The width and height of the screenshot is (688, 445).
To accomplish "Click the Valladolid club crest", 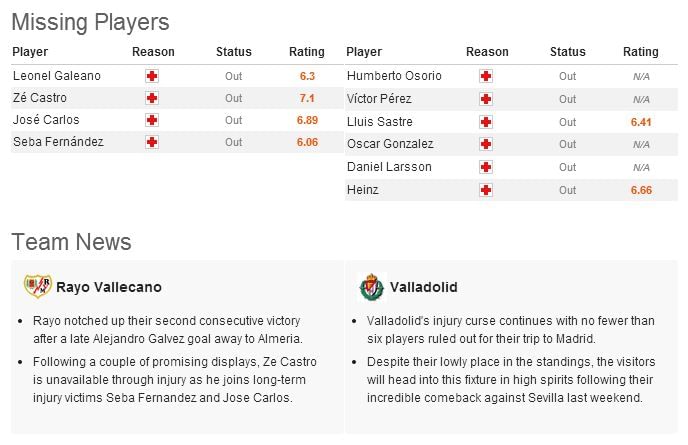I will 372,287.
